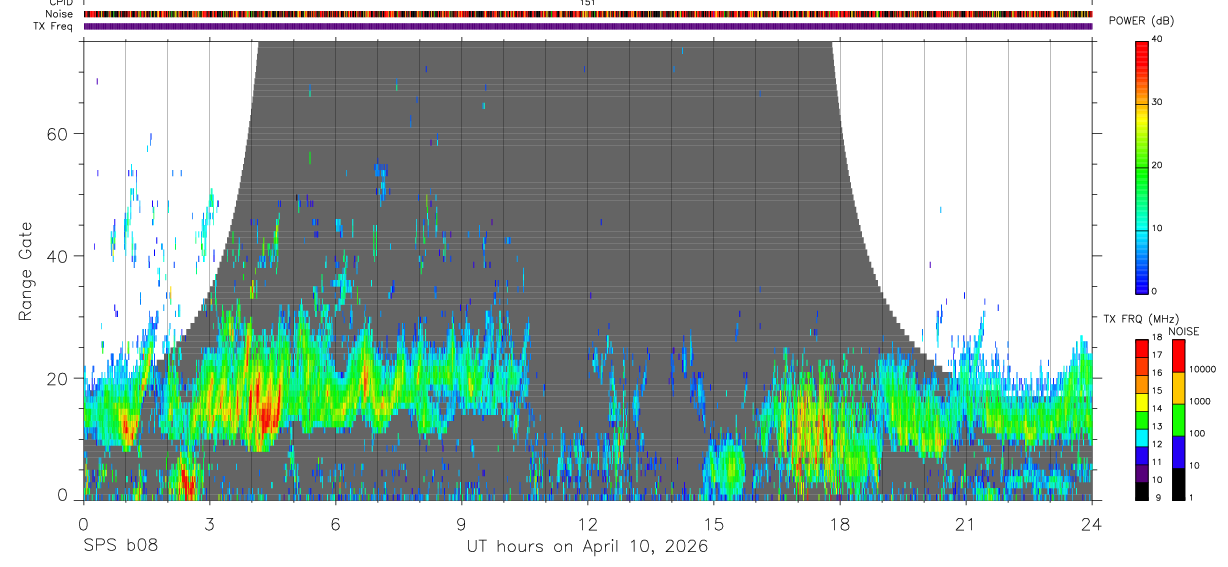Click the 15 tick on UT hours axis
Viewport: 1228px width, 567px height.
coord(714,524)
